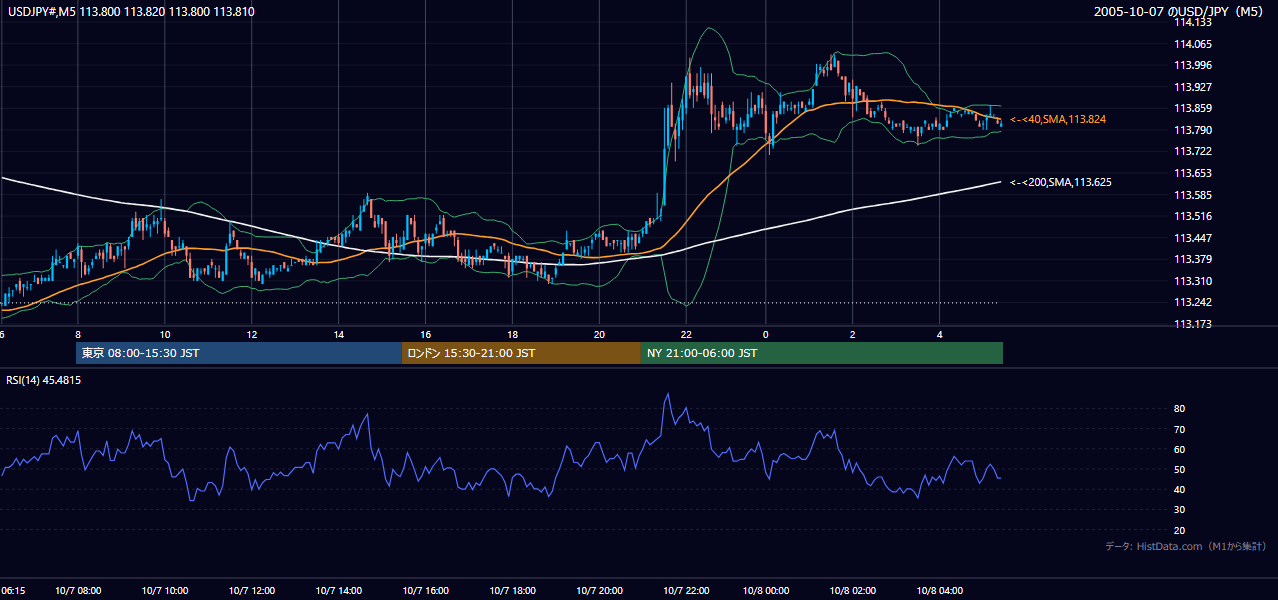The image size is (1278, 600).
Task: Click RSI axis level 80
Action: (1180, 409)
